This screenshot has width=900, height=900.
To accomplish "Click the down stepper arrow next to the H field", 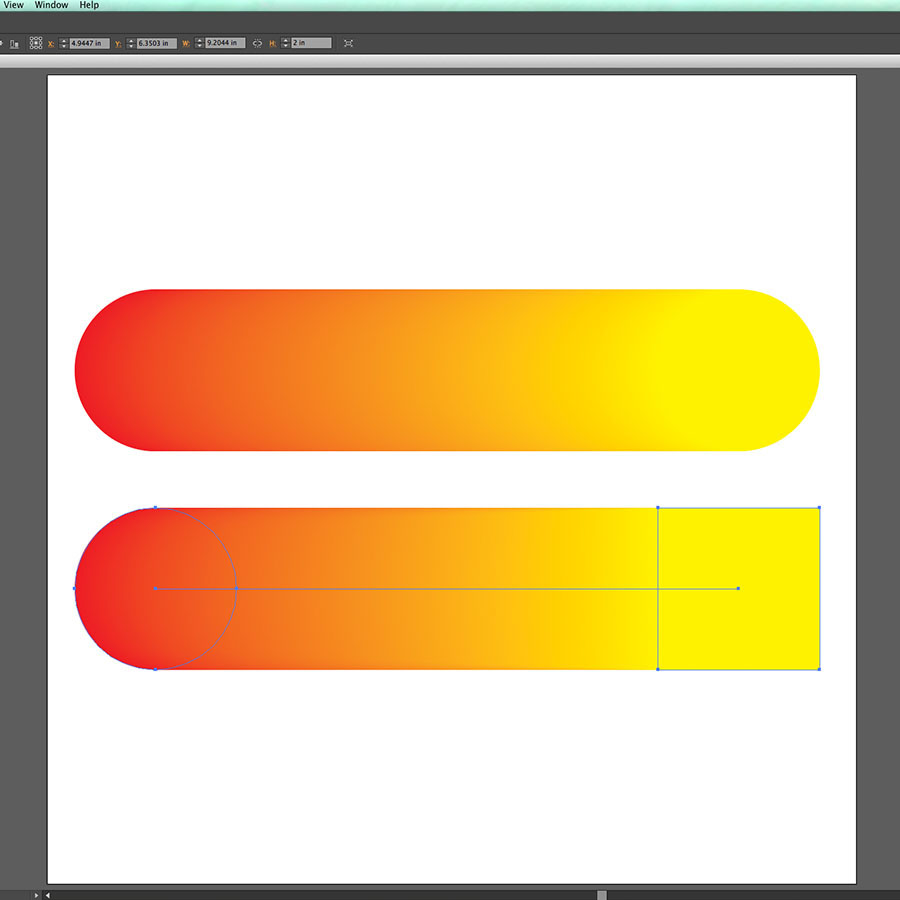I will [x=286, y=46].
